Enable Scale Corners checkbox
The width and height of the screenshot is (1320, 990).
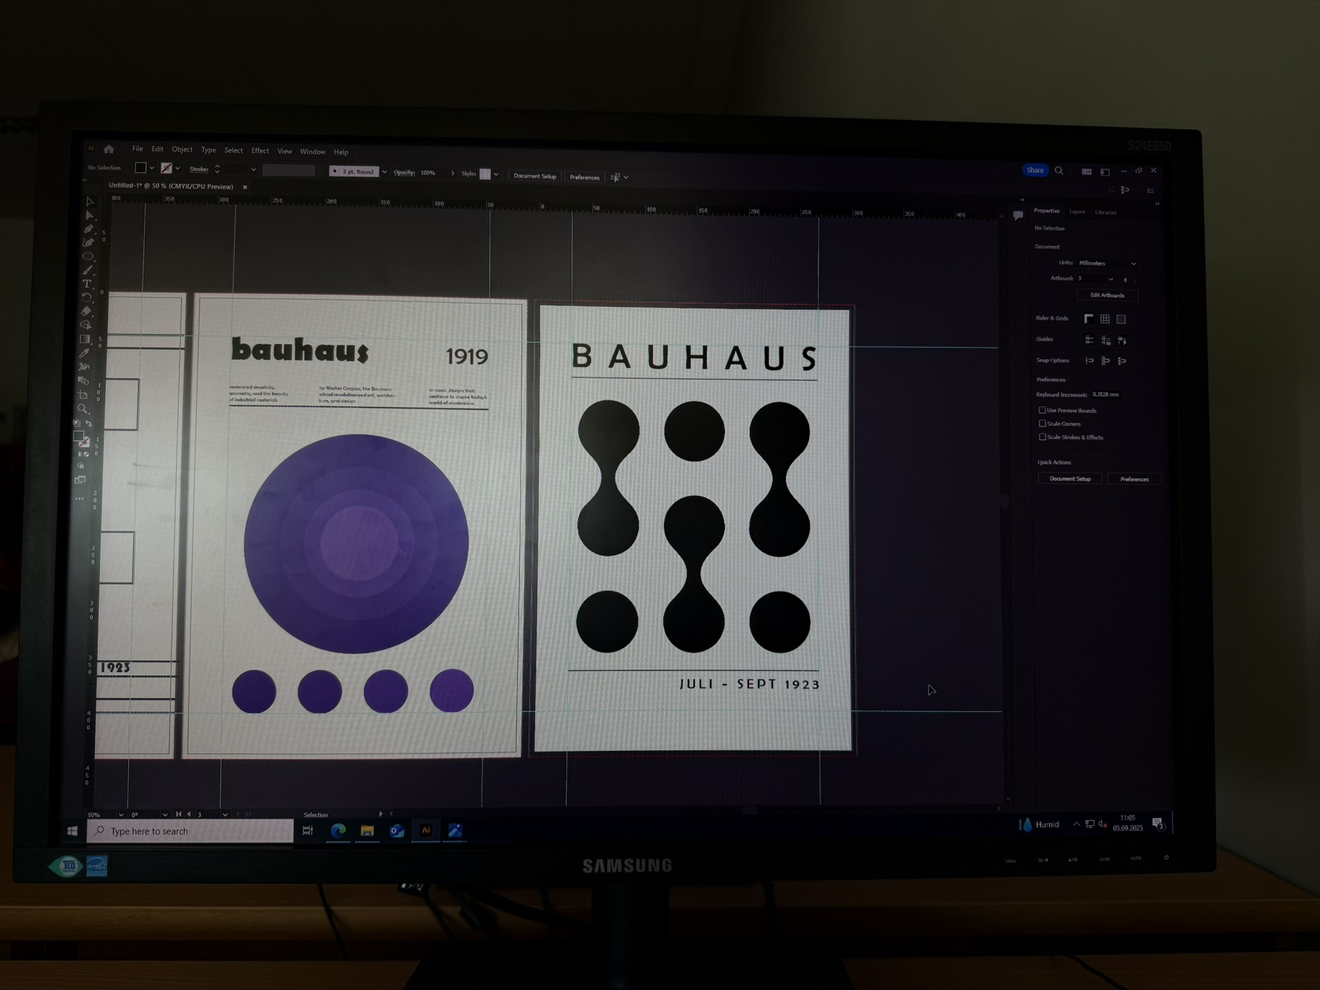tap(1042, 423)
